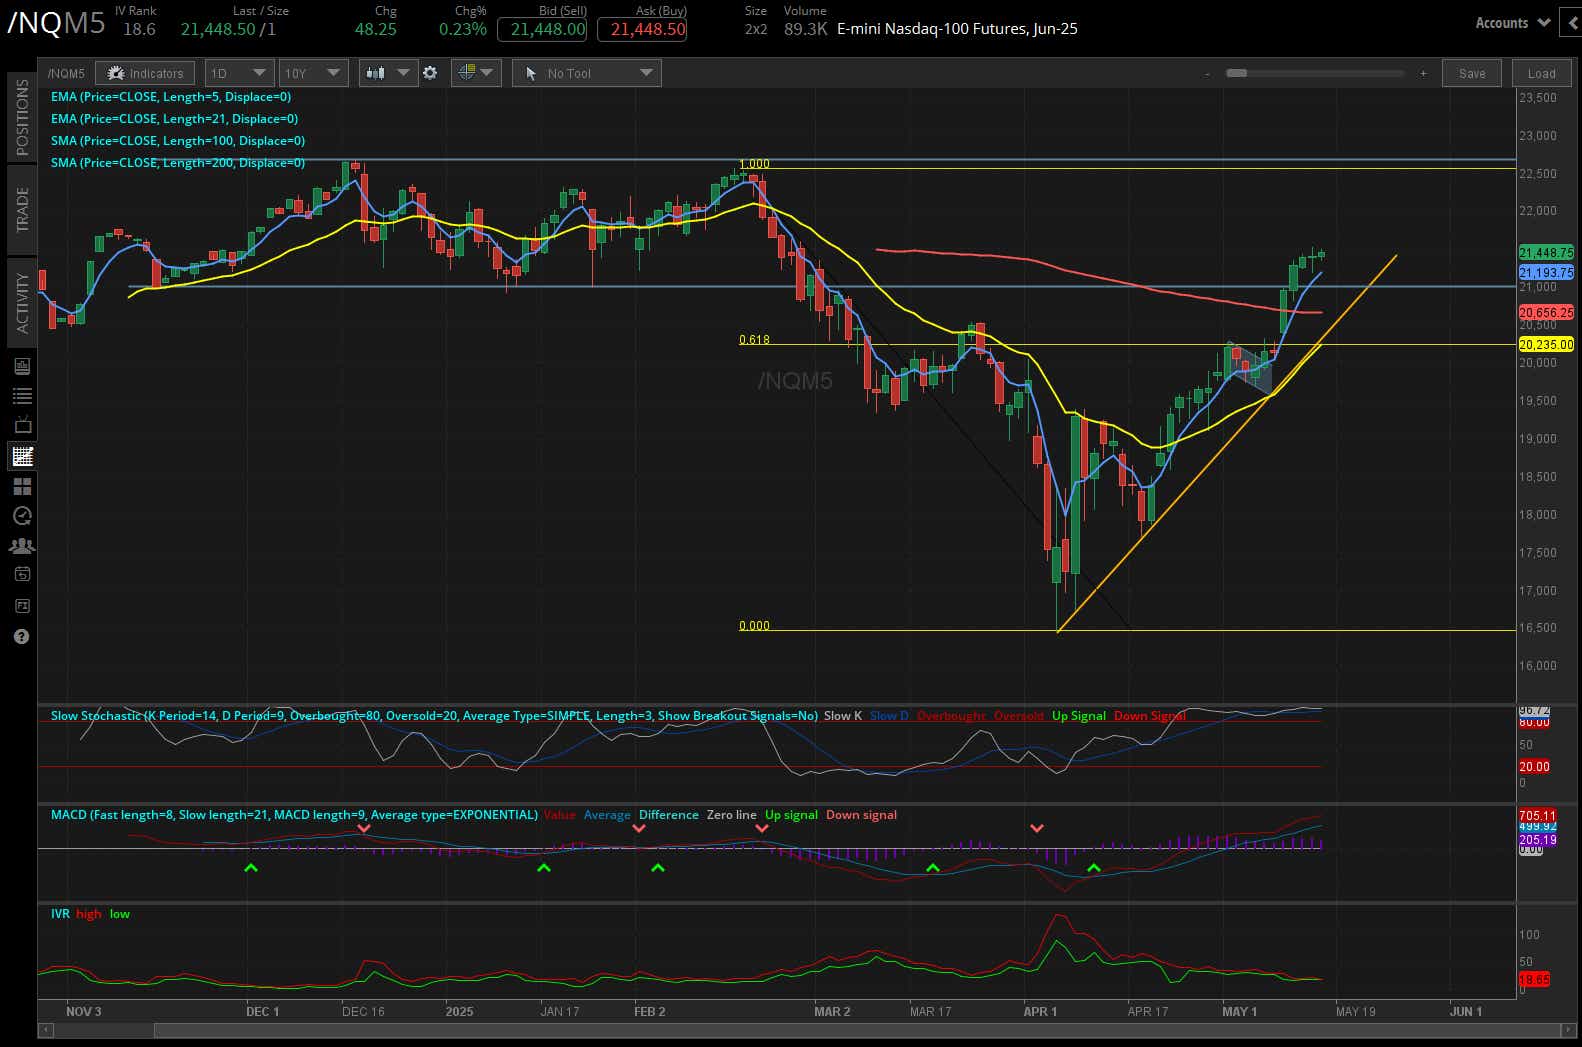Click the 20,235.00 yellow price tag
This screenshot has width=1582, height=1047.
tap(1546, 344)
